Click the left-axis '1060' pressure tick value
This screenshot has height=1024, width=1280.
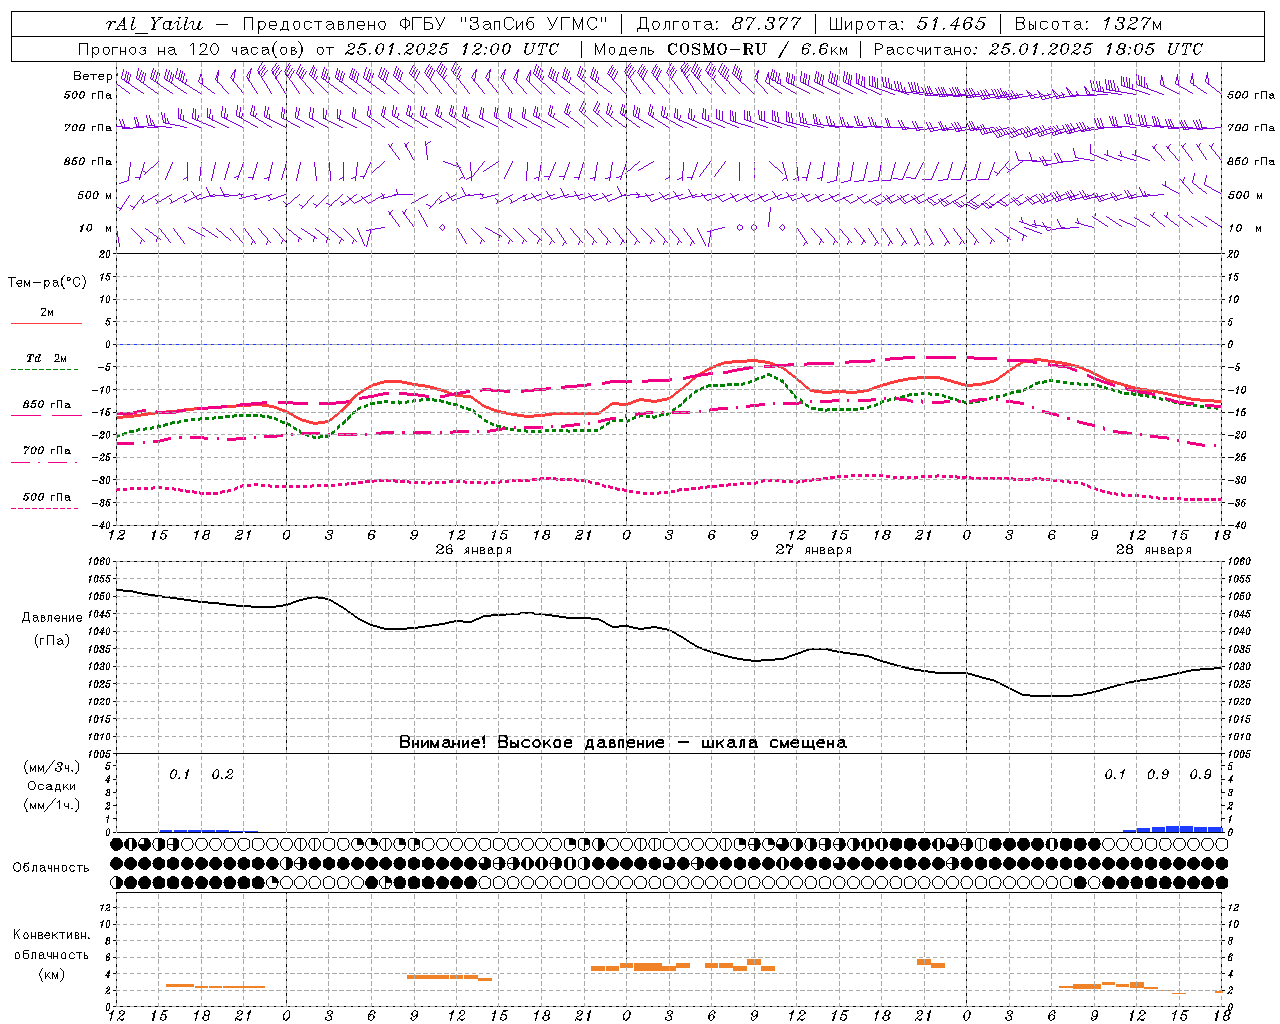pos(98,561)
